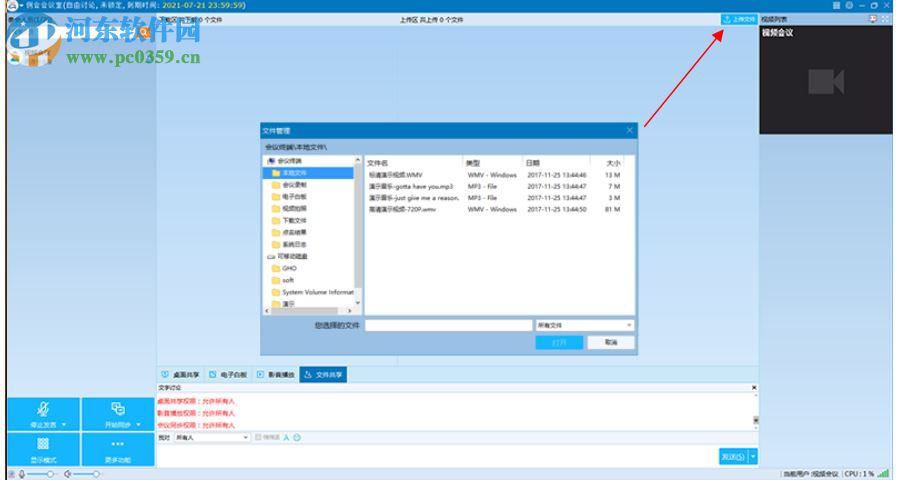The width and height of the screenshot is (903, 489).
Task: Click the network signal icon in status bar
Action: (x=883, y=474)
